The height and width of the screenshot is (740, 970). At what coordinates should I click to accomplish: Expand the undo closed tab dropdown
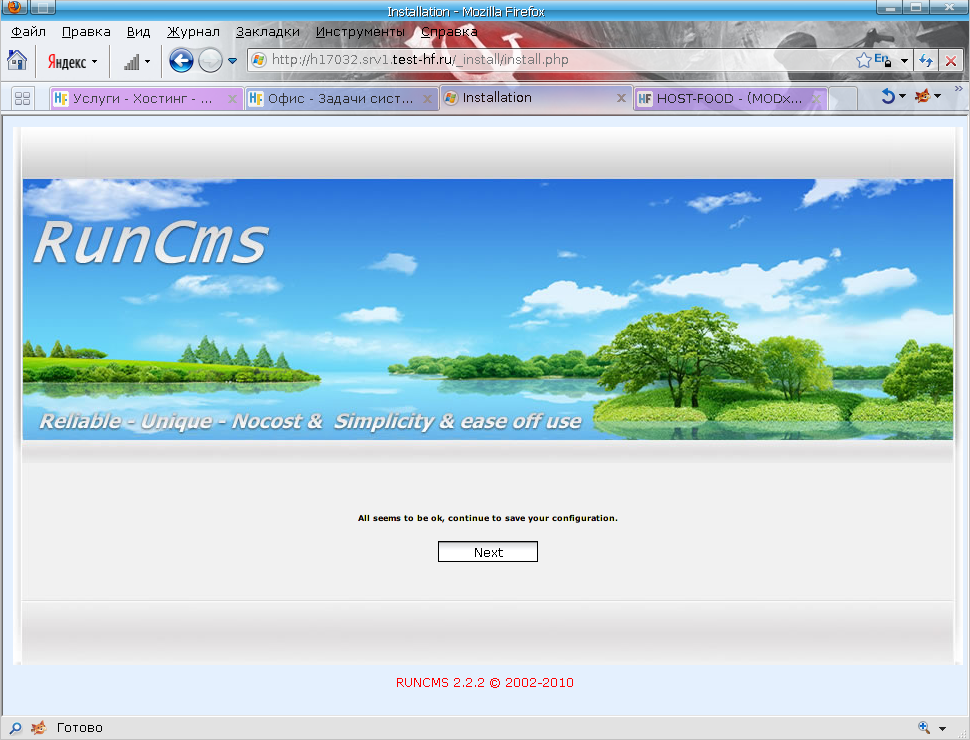coord(901,97)
